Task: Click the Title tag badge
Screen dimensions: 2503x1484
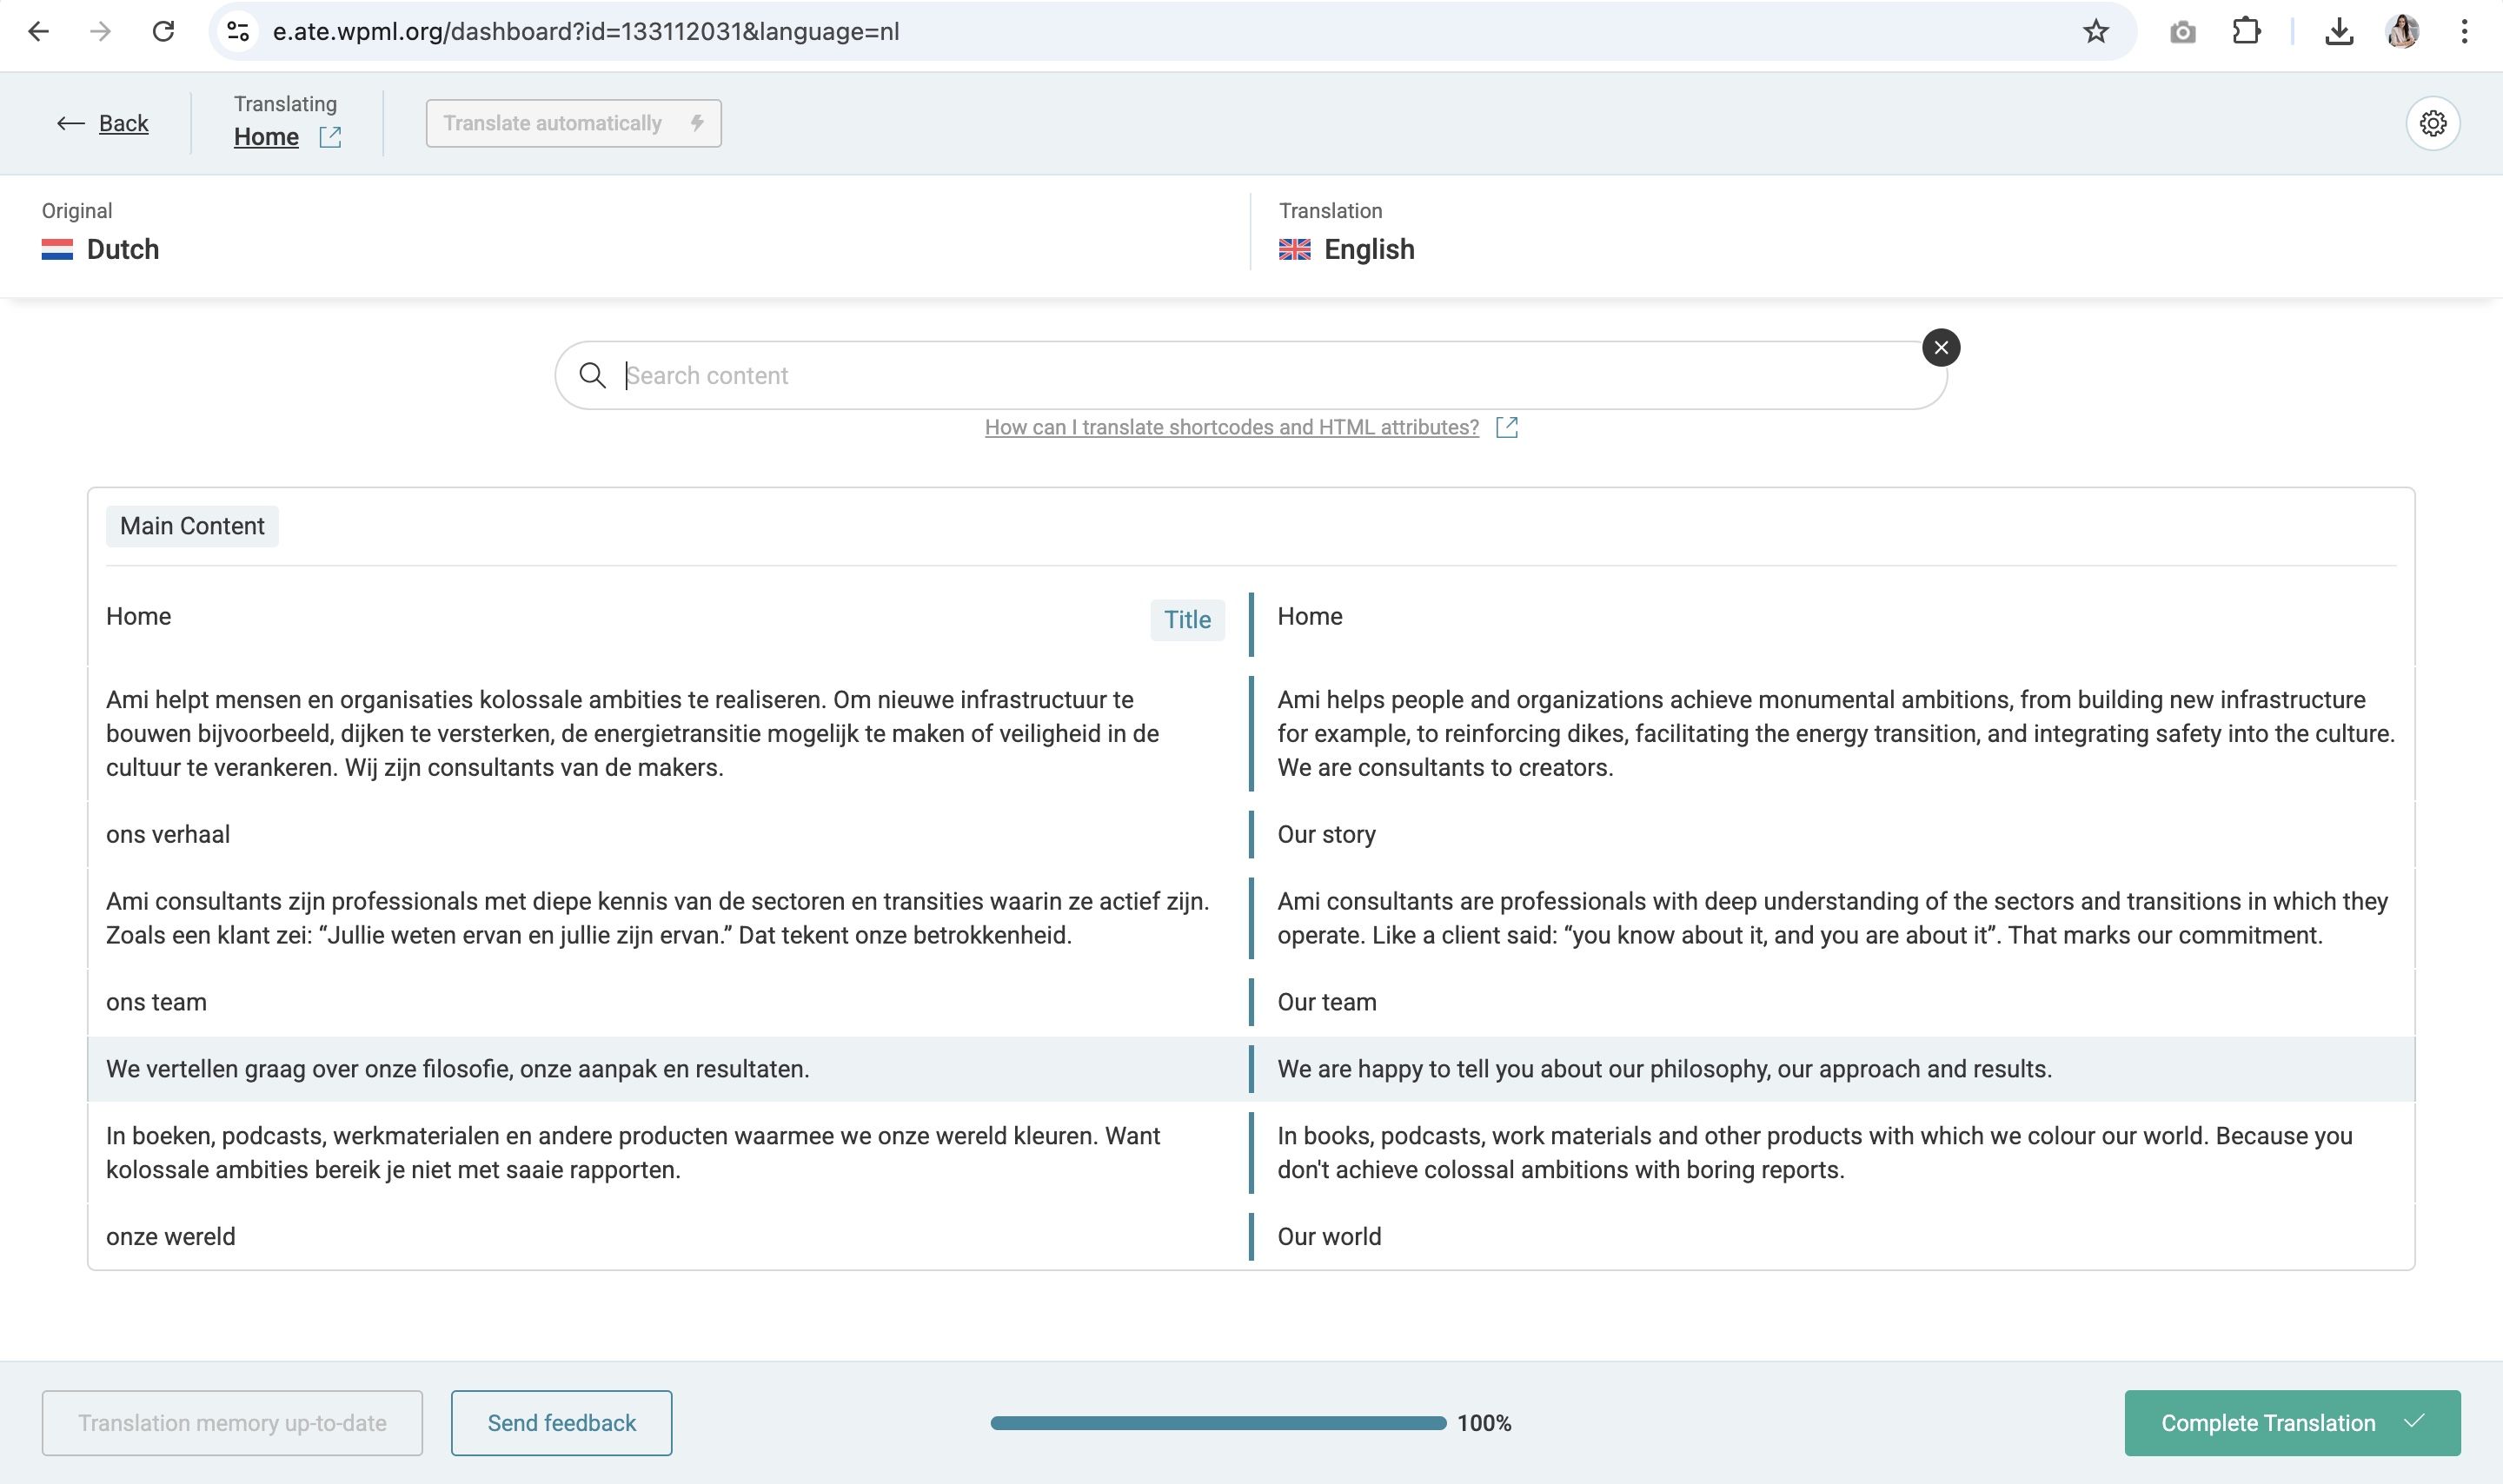Action: click(1187, 620)
